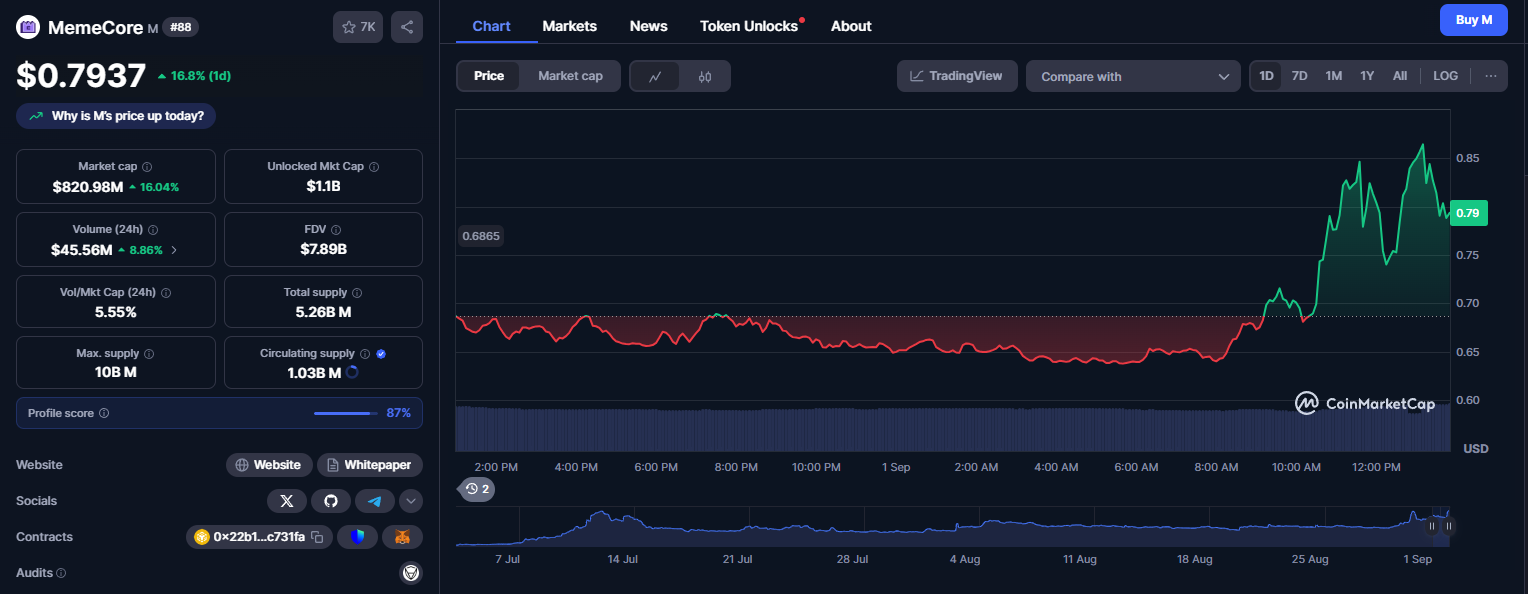Screen dimensions: 1528x594
Task: Click the Vol/Mkt Cap info icon
Action: pos(166,293)
